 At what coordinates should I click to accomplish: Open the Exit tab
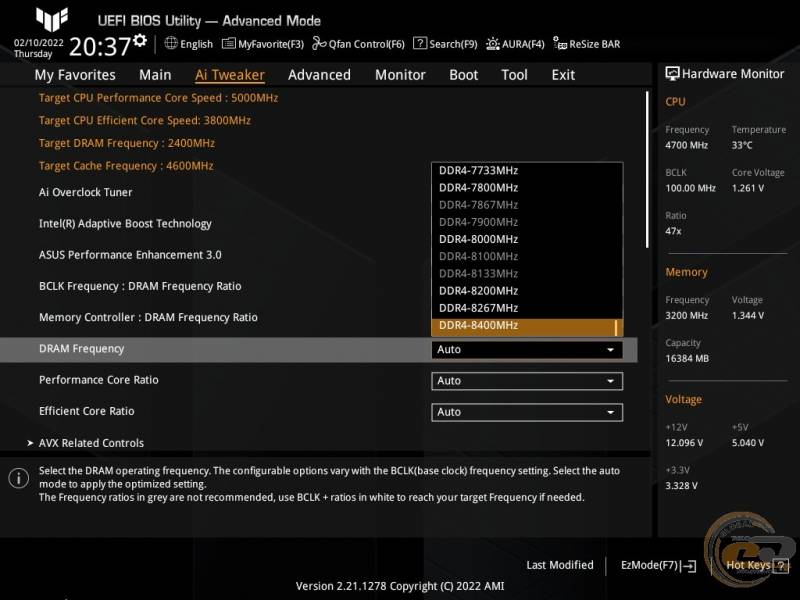pyautogui.click(x=563, y=75)
